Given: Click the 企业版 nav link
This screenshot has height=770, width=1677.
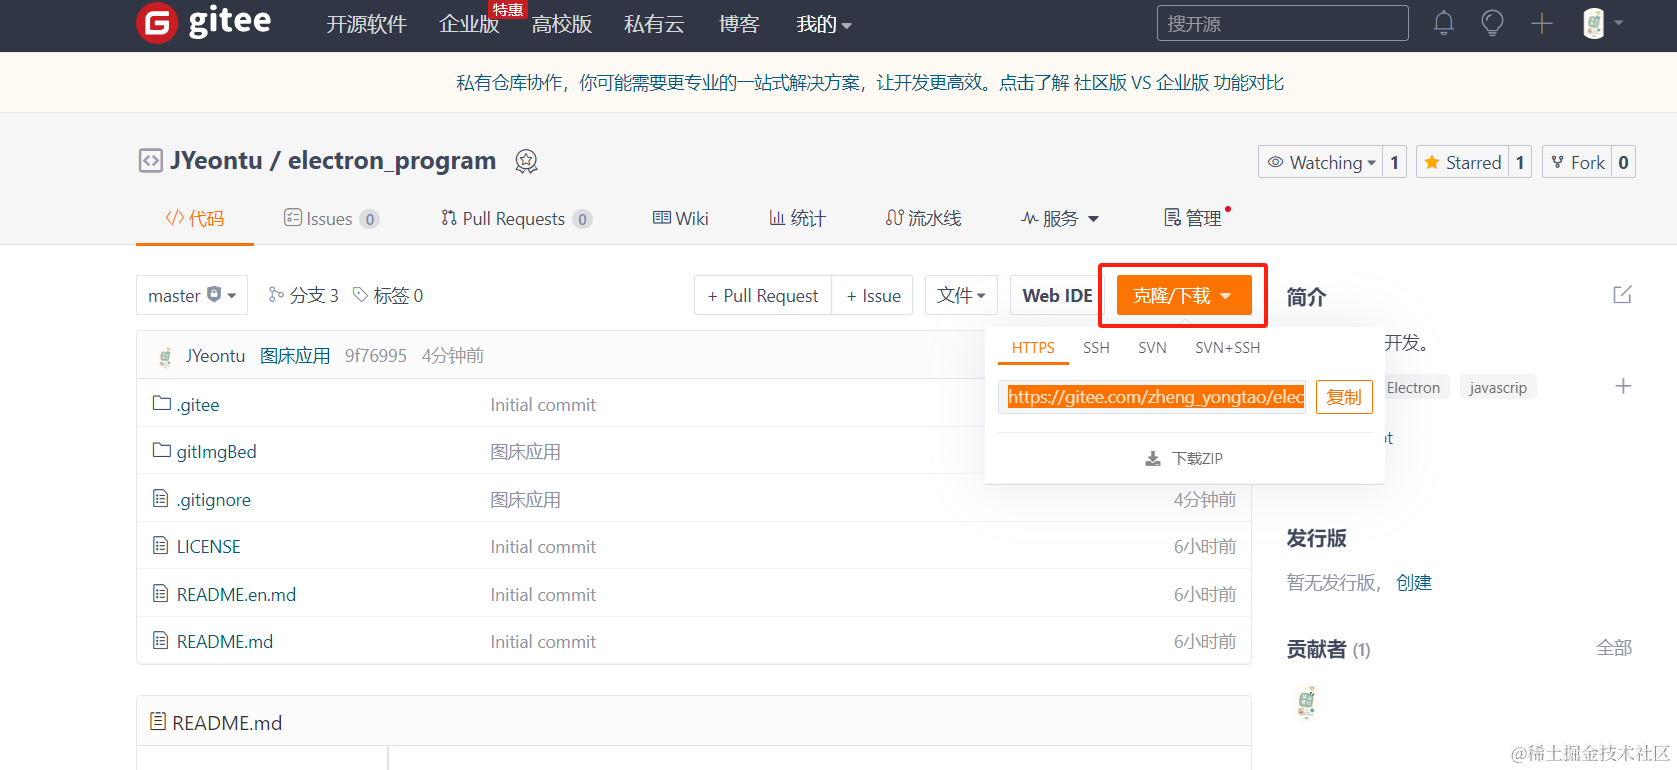Looking at the screenshot, I should point(469,24).
